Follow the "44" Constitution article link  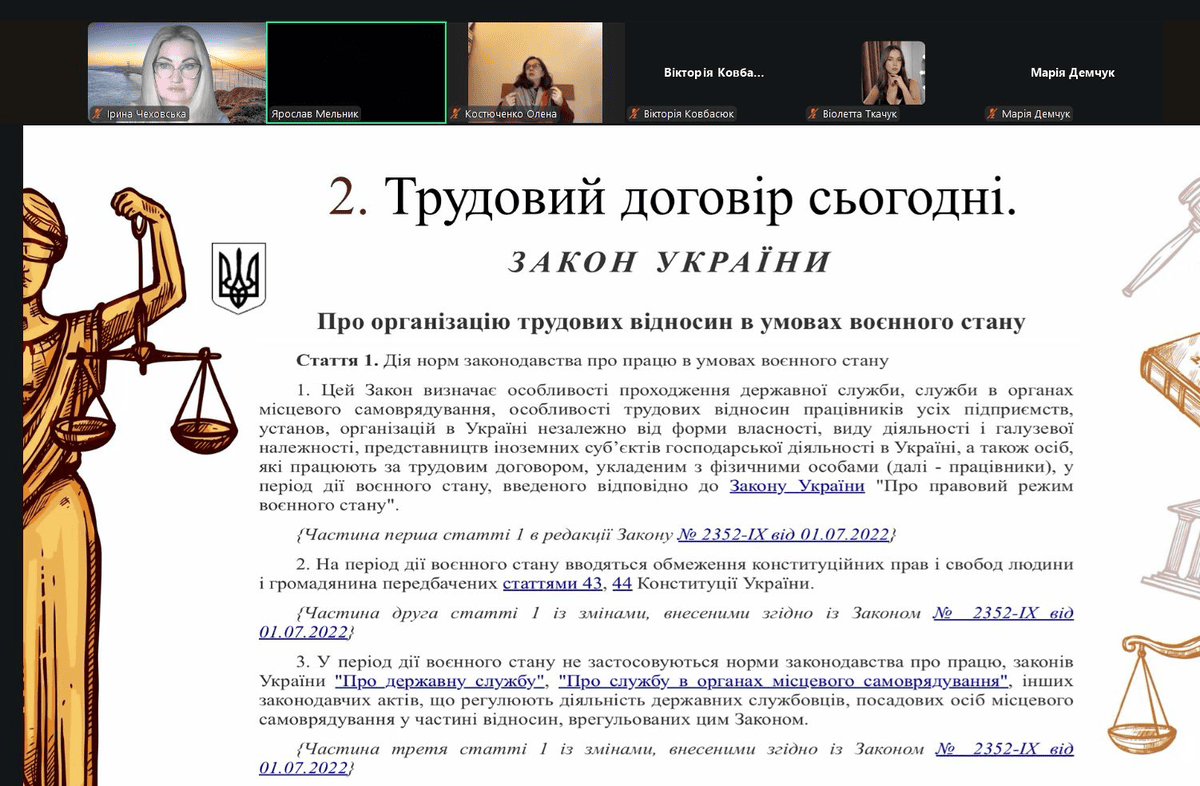click(x=622, y=582)
